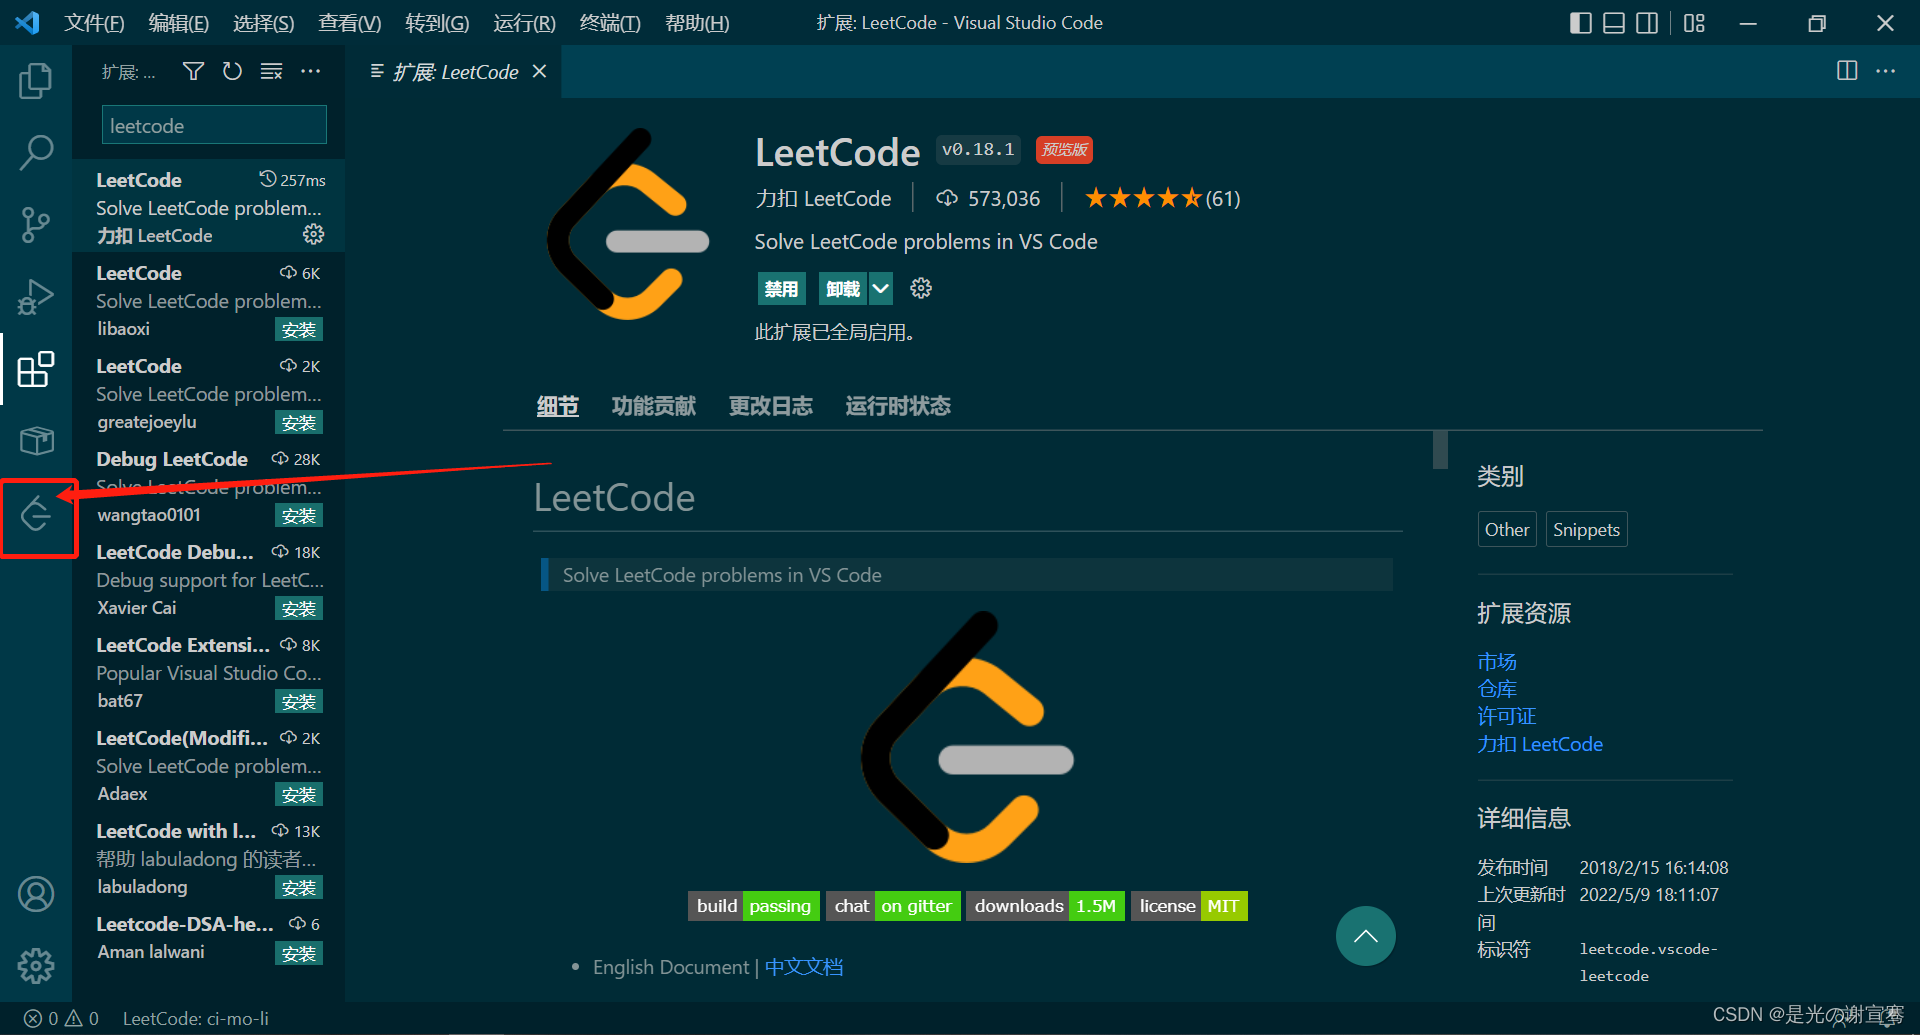Install LeetCode extension by libaoxi
Viewport: 1920px width, 1035px height.
coord(299,330)
